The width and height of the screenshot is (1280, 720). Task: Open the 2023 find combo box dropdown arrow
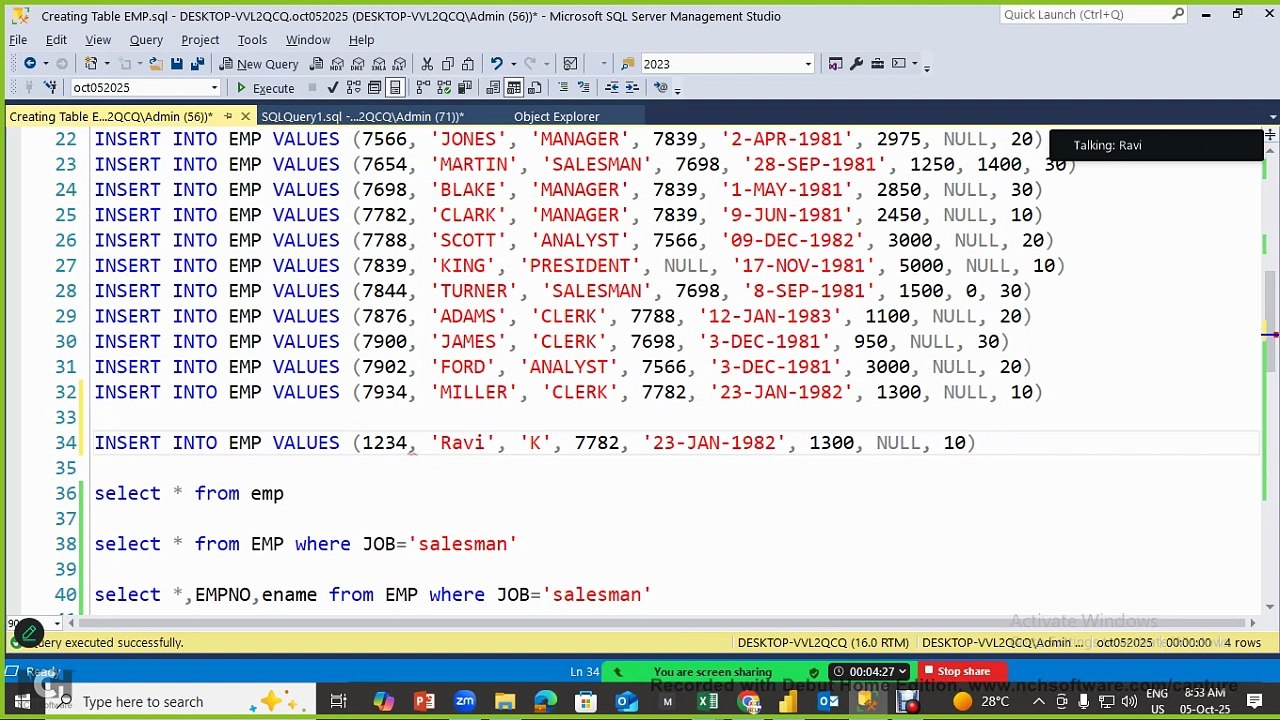pos(808,64)
